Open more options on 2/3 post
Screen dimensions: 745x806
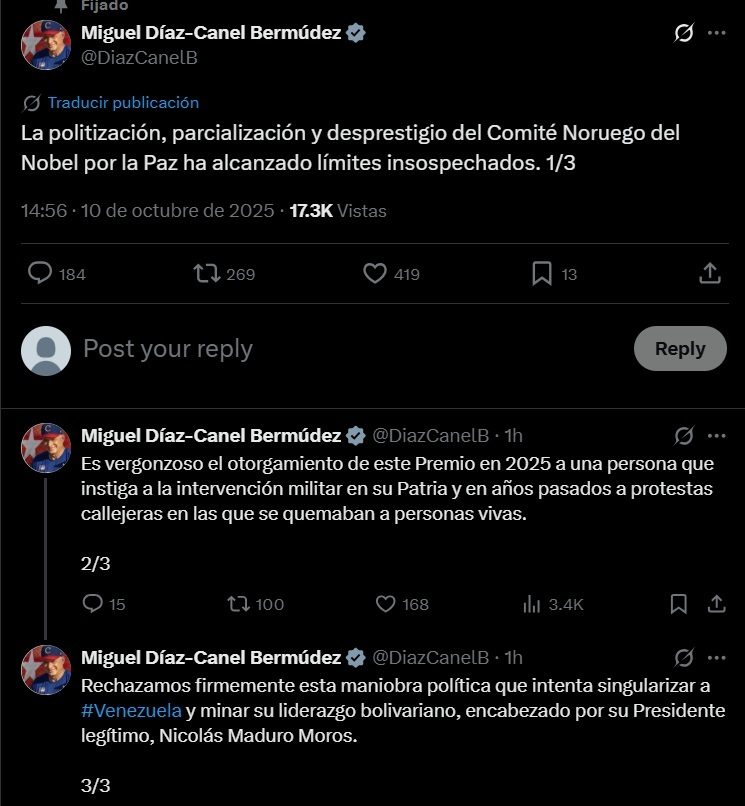coord(717,435)
